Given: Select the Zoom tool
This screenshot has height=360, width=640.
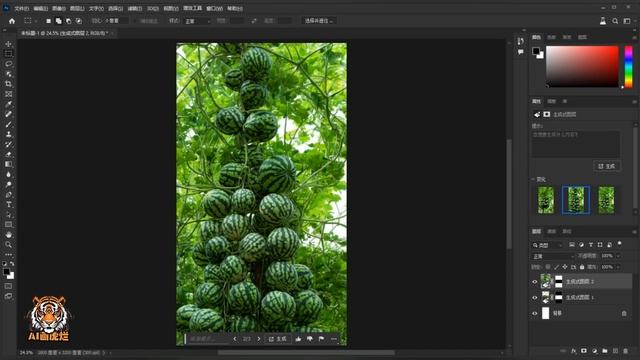Looking at the screenshot, I should coord(8,244).
